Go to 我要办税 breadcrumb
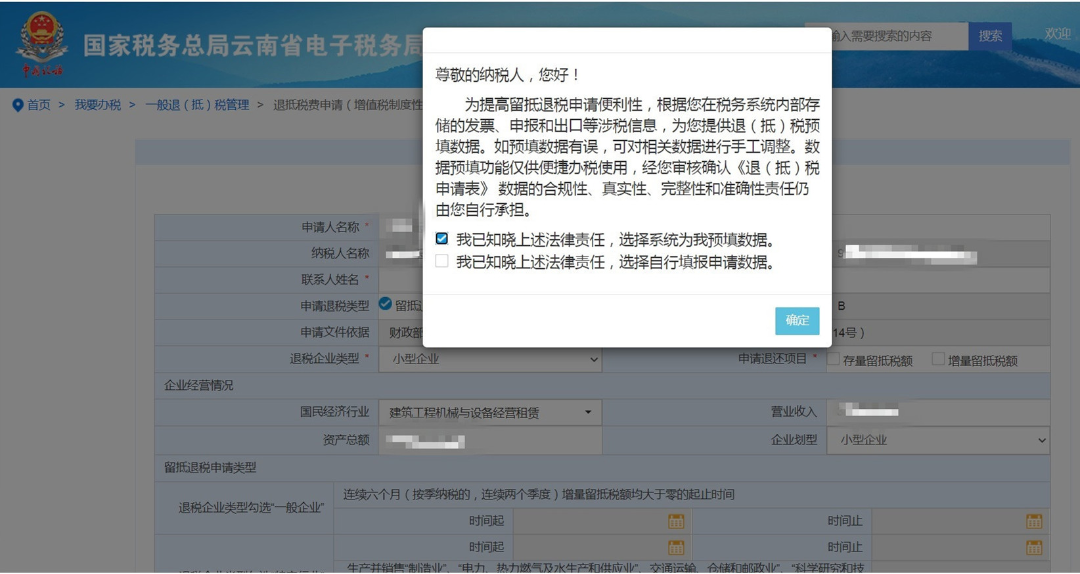Viewport: 1080px width, 574px height. coord(98,105)
